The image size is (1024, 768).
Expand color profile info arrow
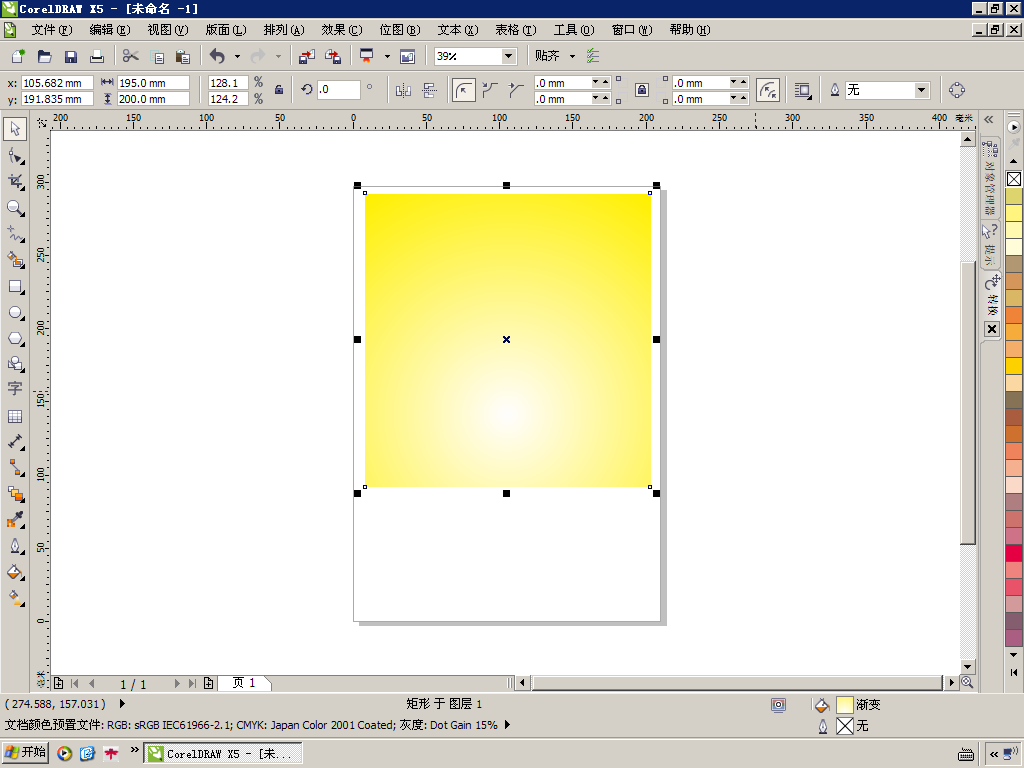coord(507,725)
